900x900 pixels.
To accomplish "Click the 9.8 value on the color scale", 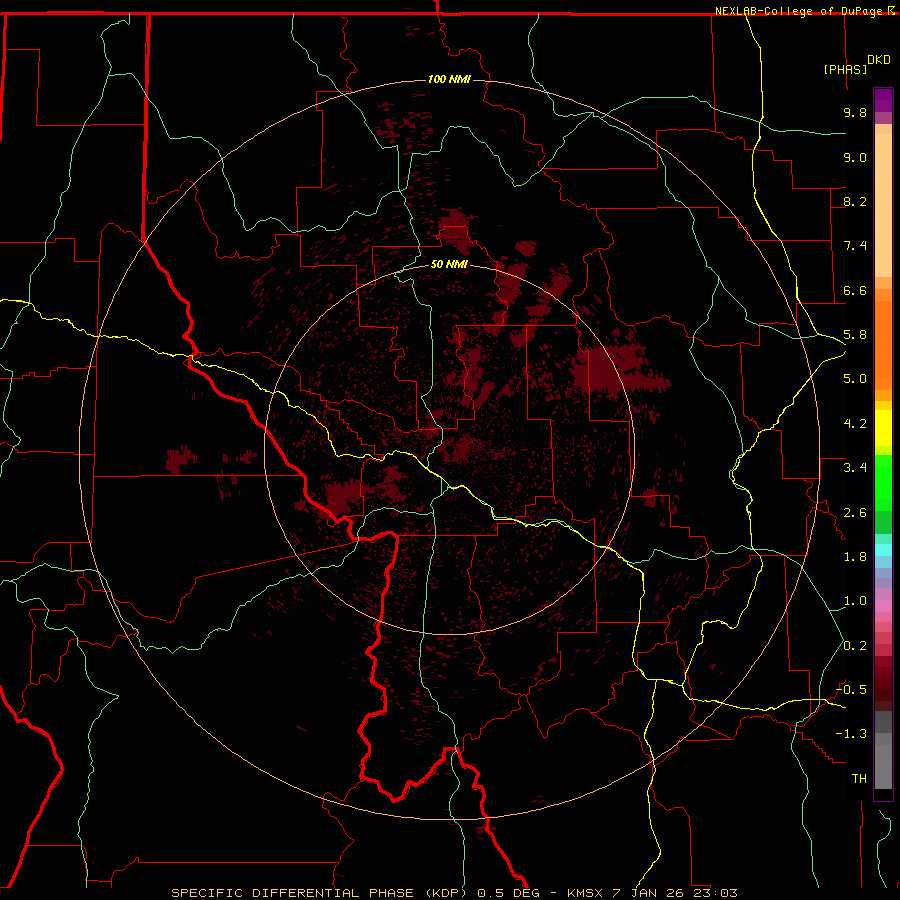I will click(x=855, y=112).
